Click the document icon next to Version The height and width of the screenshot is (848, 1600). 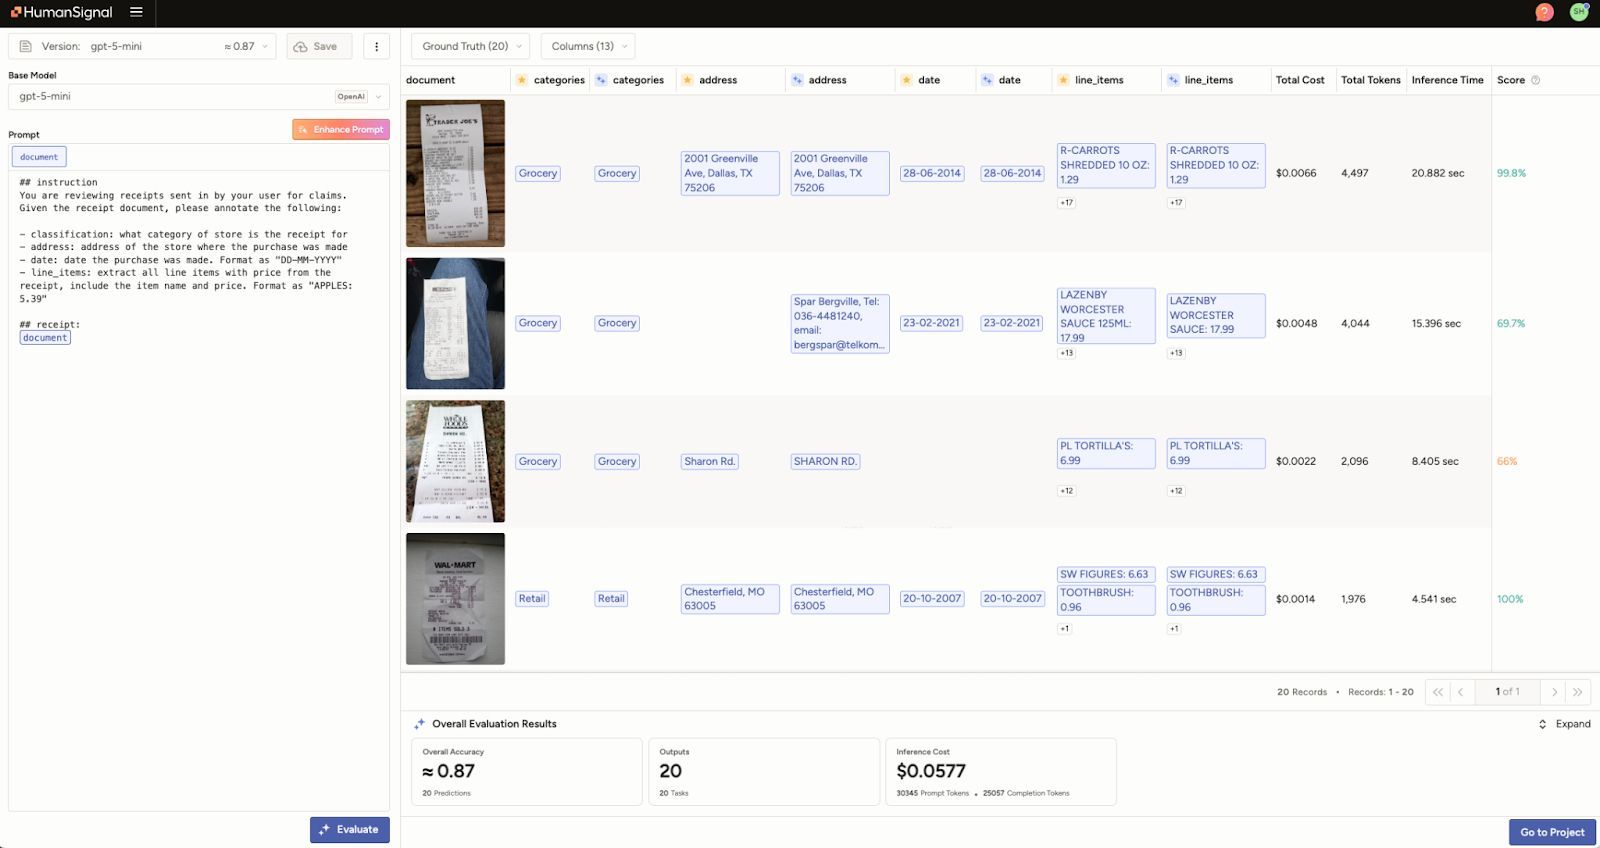26,46
